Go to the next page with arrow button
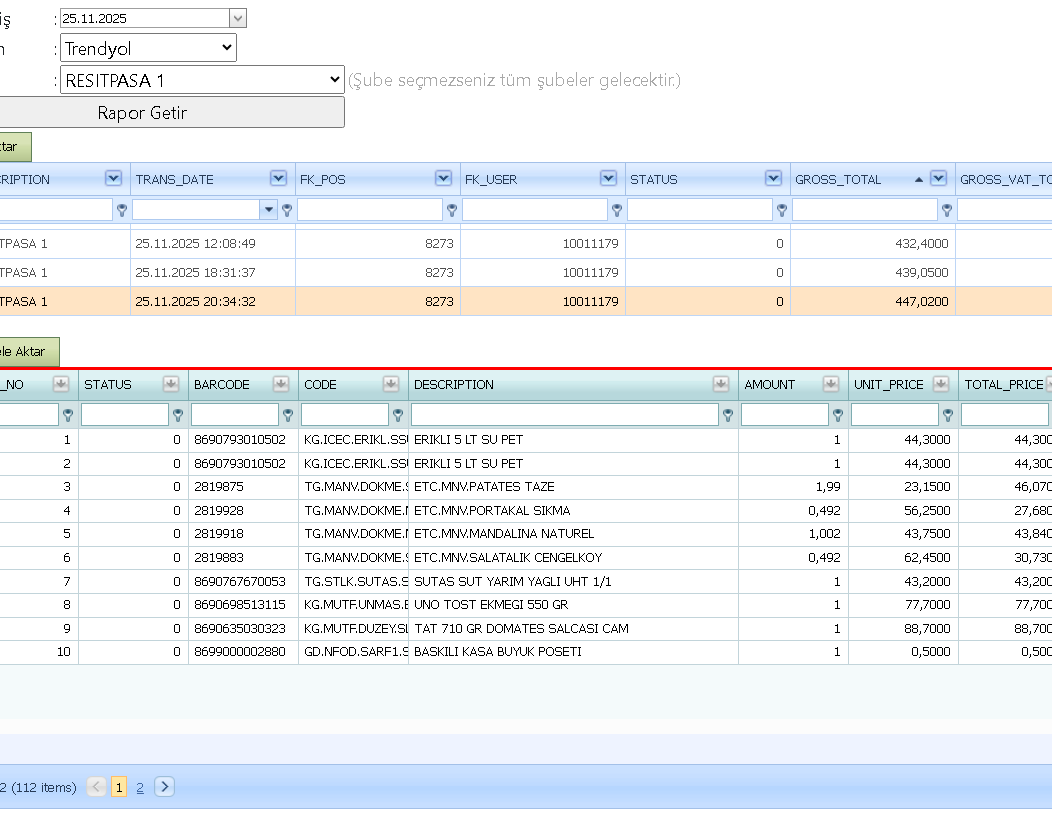This screenshot has width=1052, height=820. click(164, 786)
